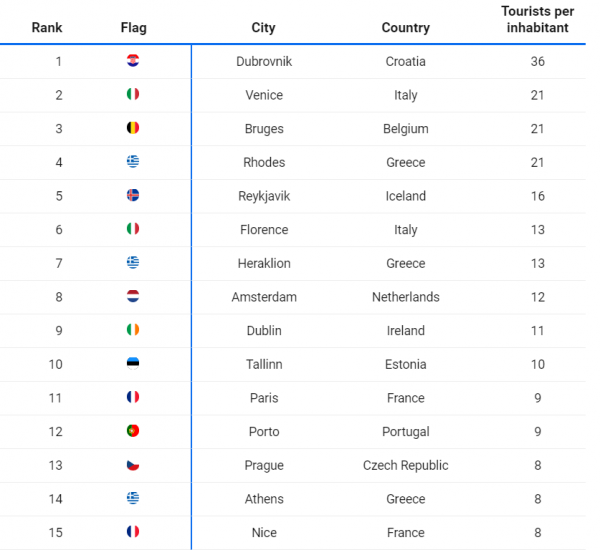Click the Iceland flag icon in Reykjavik row
Image resolution: width=600 pixels, height=550 pixels.
[133, 196]
